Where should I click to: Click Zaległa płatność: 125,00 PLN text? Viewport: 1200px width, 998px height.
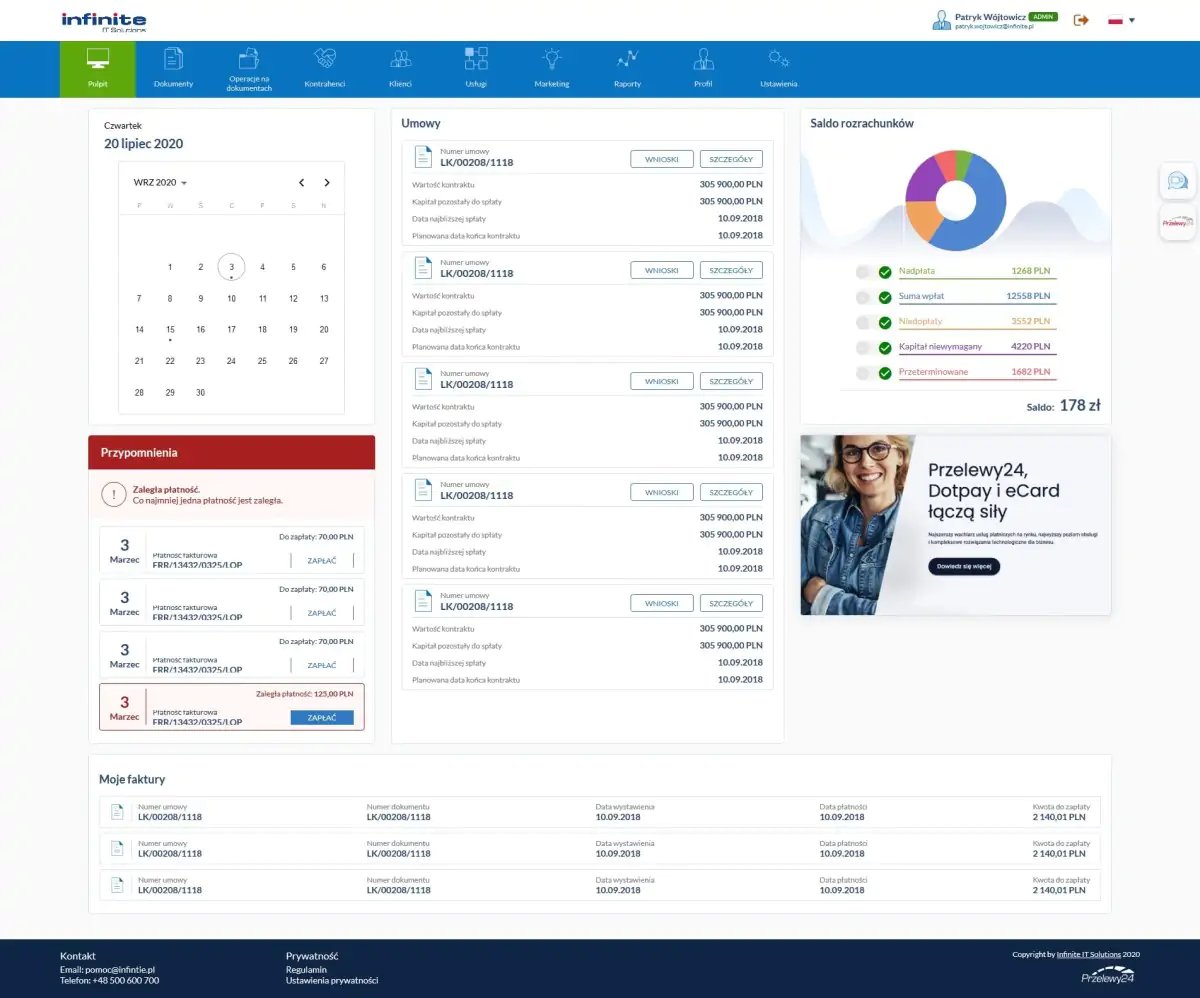coord(304,693)
